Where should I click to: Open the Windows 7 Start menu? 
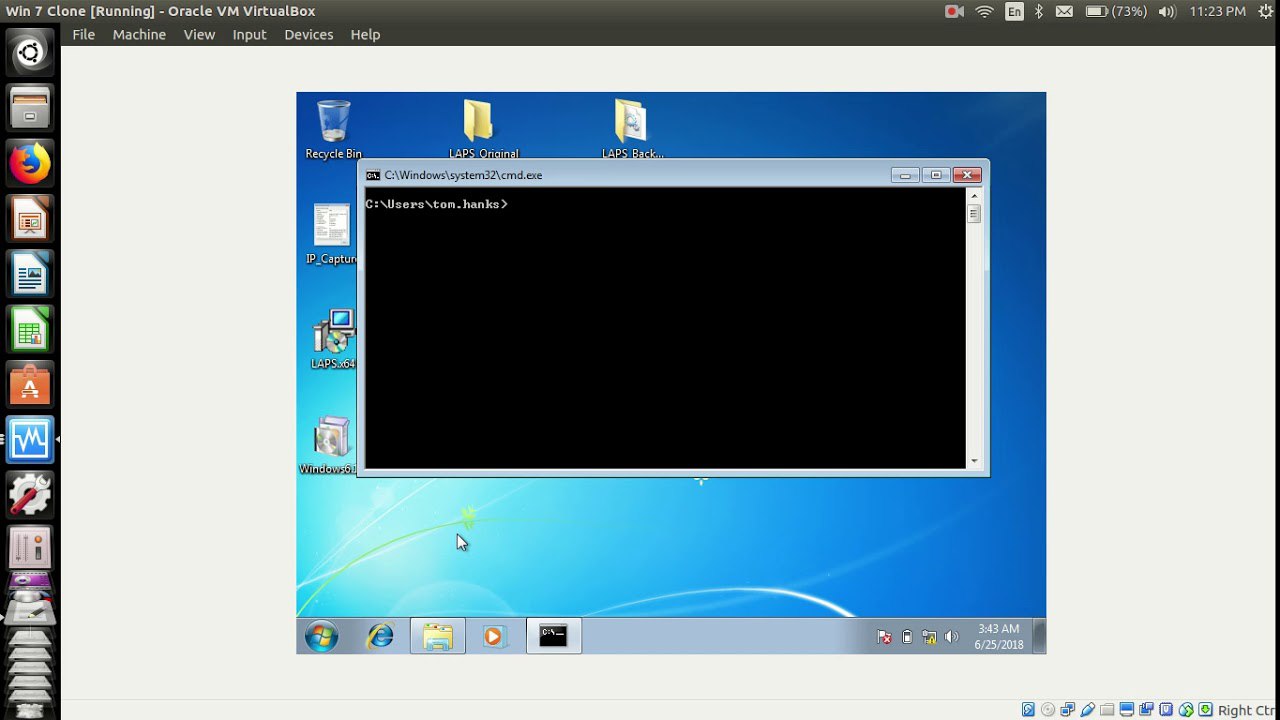click(x=321, y=636)
